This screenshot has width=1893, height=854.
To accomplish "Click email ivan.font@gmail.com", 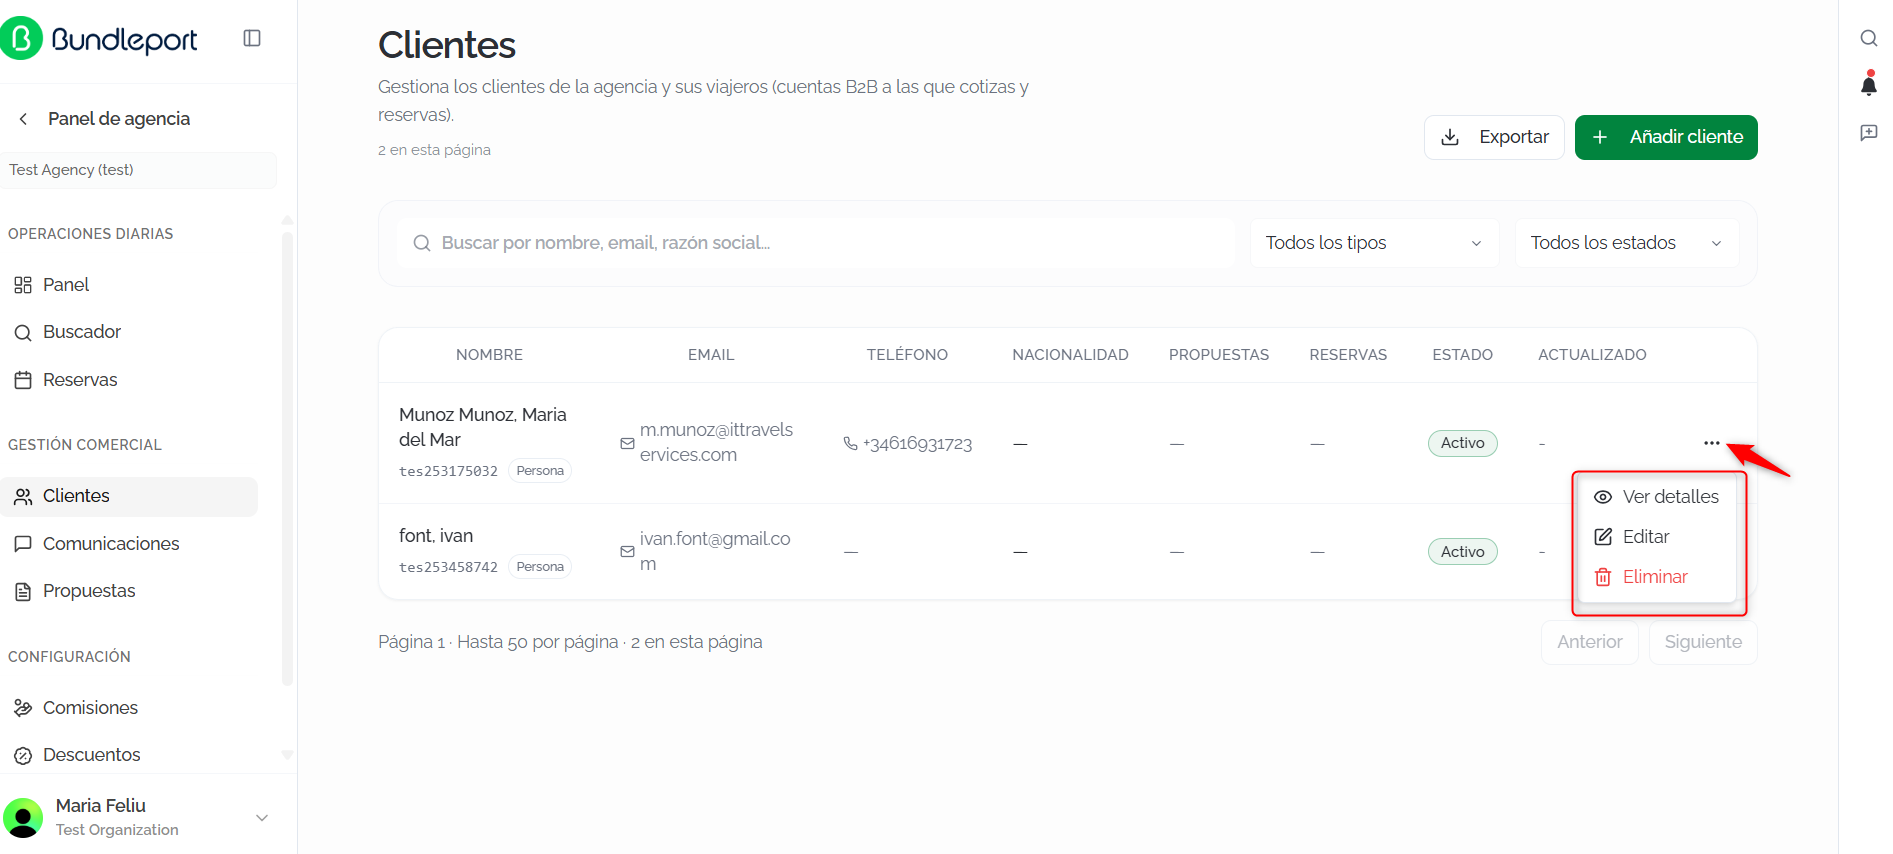I will pos(715,551).
